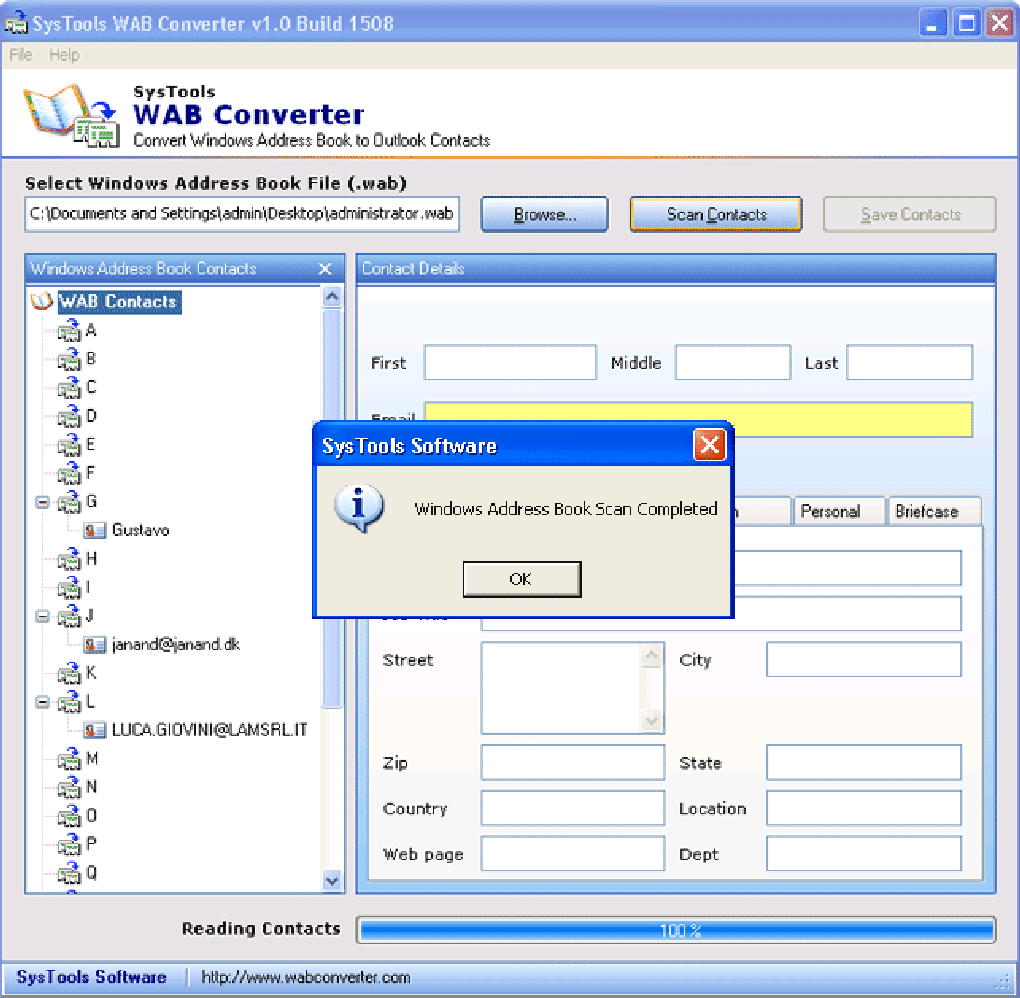Click the State field
Viewport: 1020px width, 998px height.
pos(863,762)
